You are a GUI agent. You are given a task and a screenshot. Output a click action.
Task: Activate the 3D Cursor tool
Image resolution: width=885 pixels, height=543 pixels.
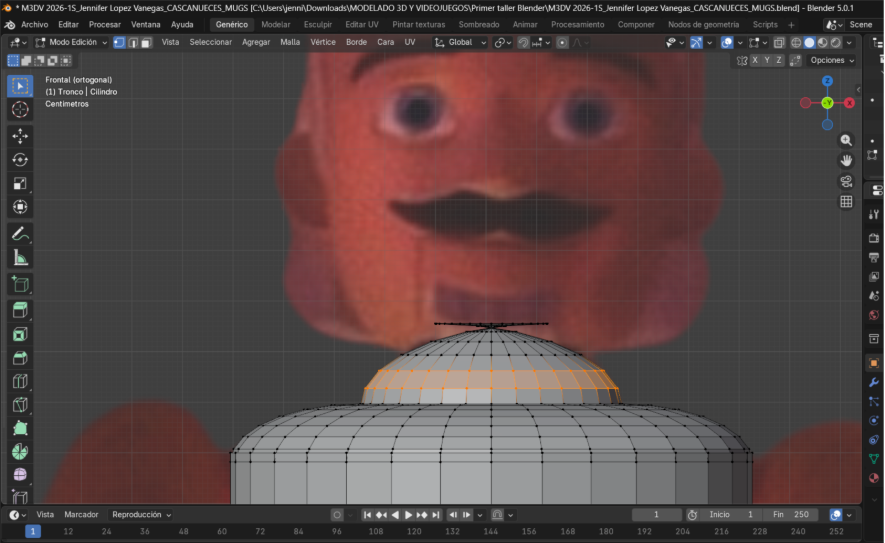pos(20,109)
